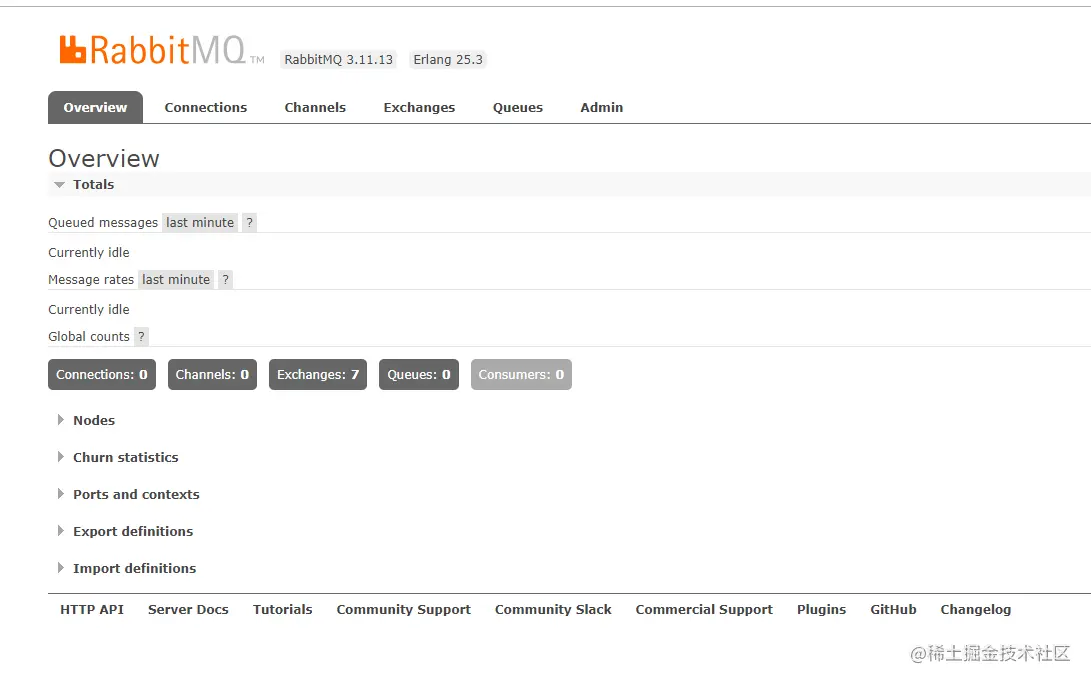The height and width of the screenshot is (684, 1091).
Task: Click the Exchanges: 7 count button
Action: tap(318, 374)
